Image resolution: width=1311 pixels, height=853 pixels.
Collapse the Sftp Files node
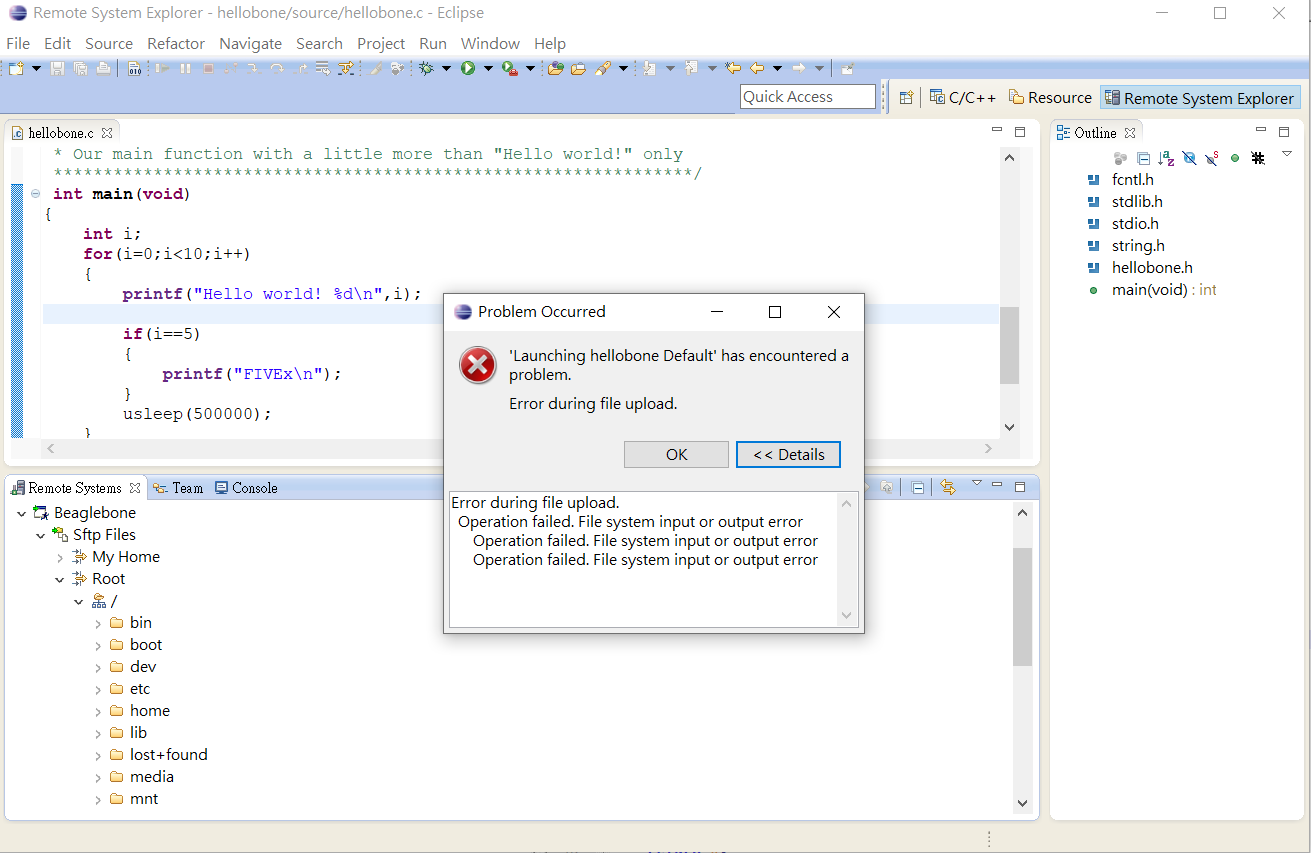pos(41,535)
